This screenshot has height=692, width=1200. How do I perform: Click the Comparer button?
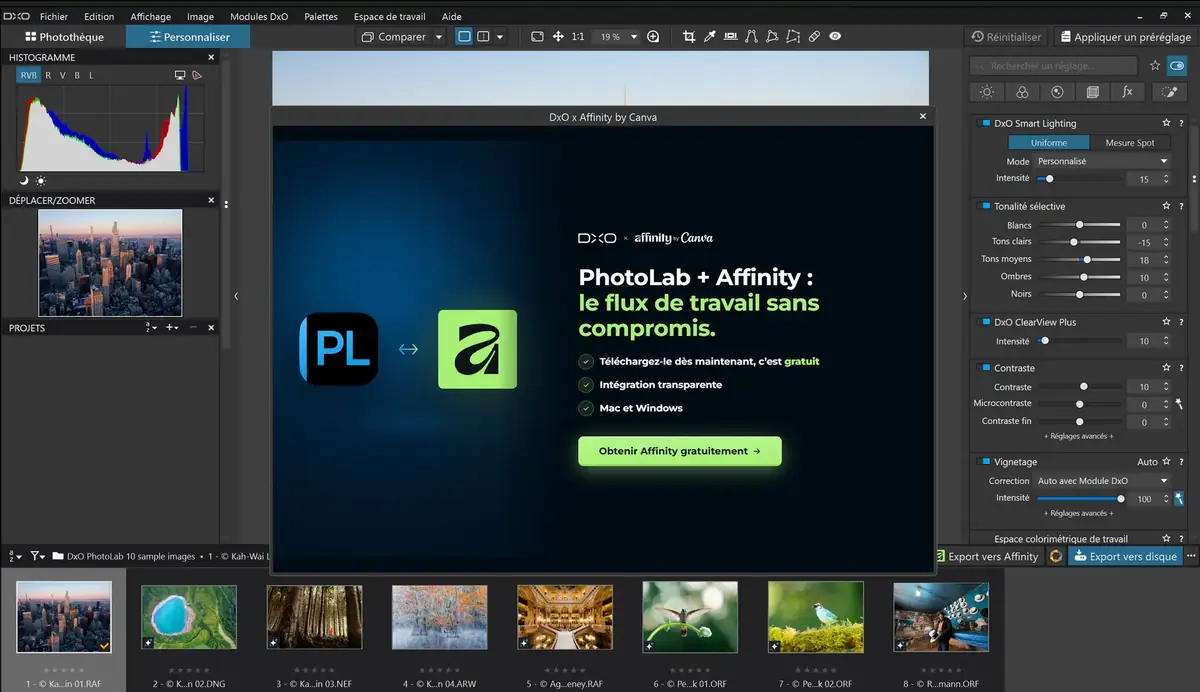393,37
